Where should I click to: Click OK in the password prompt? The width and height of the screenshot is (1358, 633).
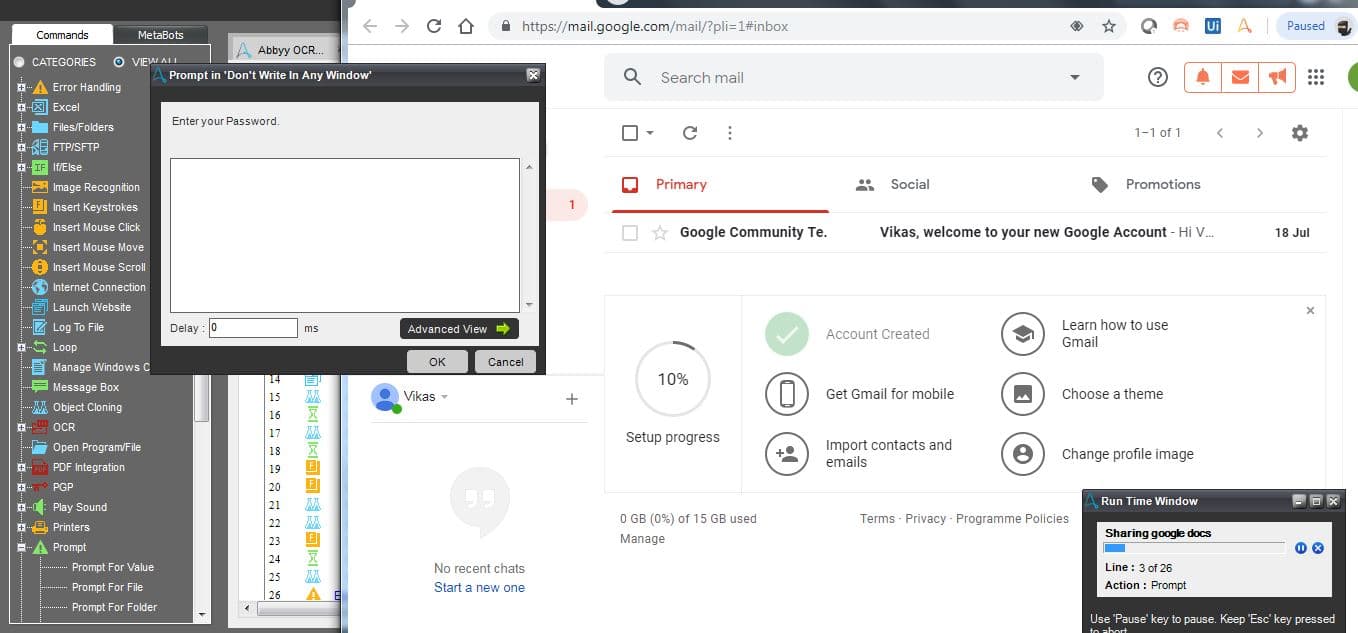(x=437, y=362)
